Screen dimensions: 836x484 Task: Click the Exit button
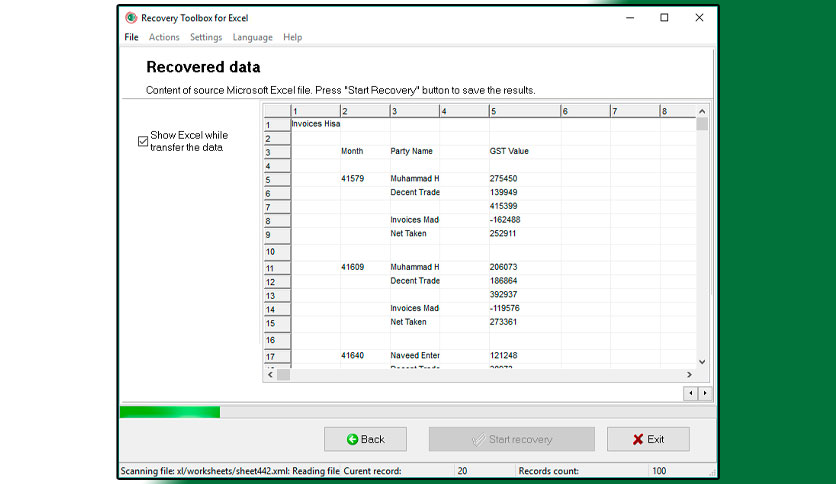click(648, 439)
